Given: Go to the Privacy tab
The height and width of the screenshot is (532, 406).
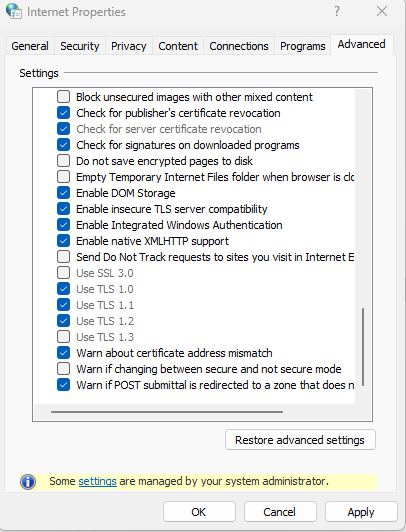Looking at the screenshot, I should click(129, 46).
